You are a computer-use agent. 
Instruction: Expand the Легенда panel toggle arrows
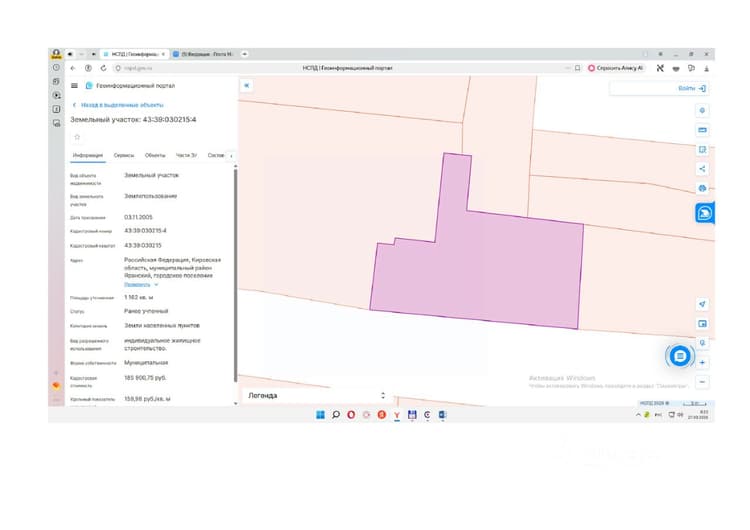coord(383,396)
